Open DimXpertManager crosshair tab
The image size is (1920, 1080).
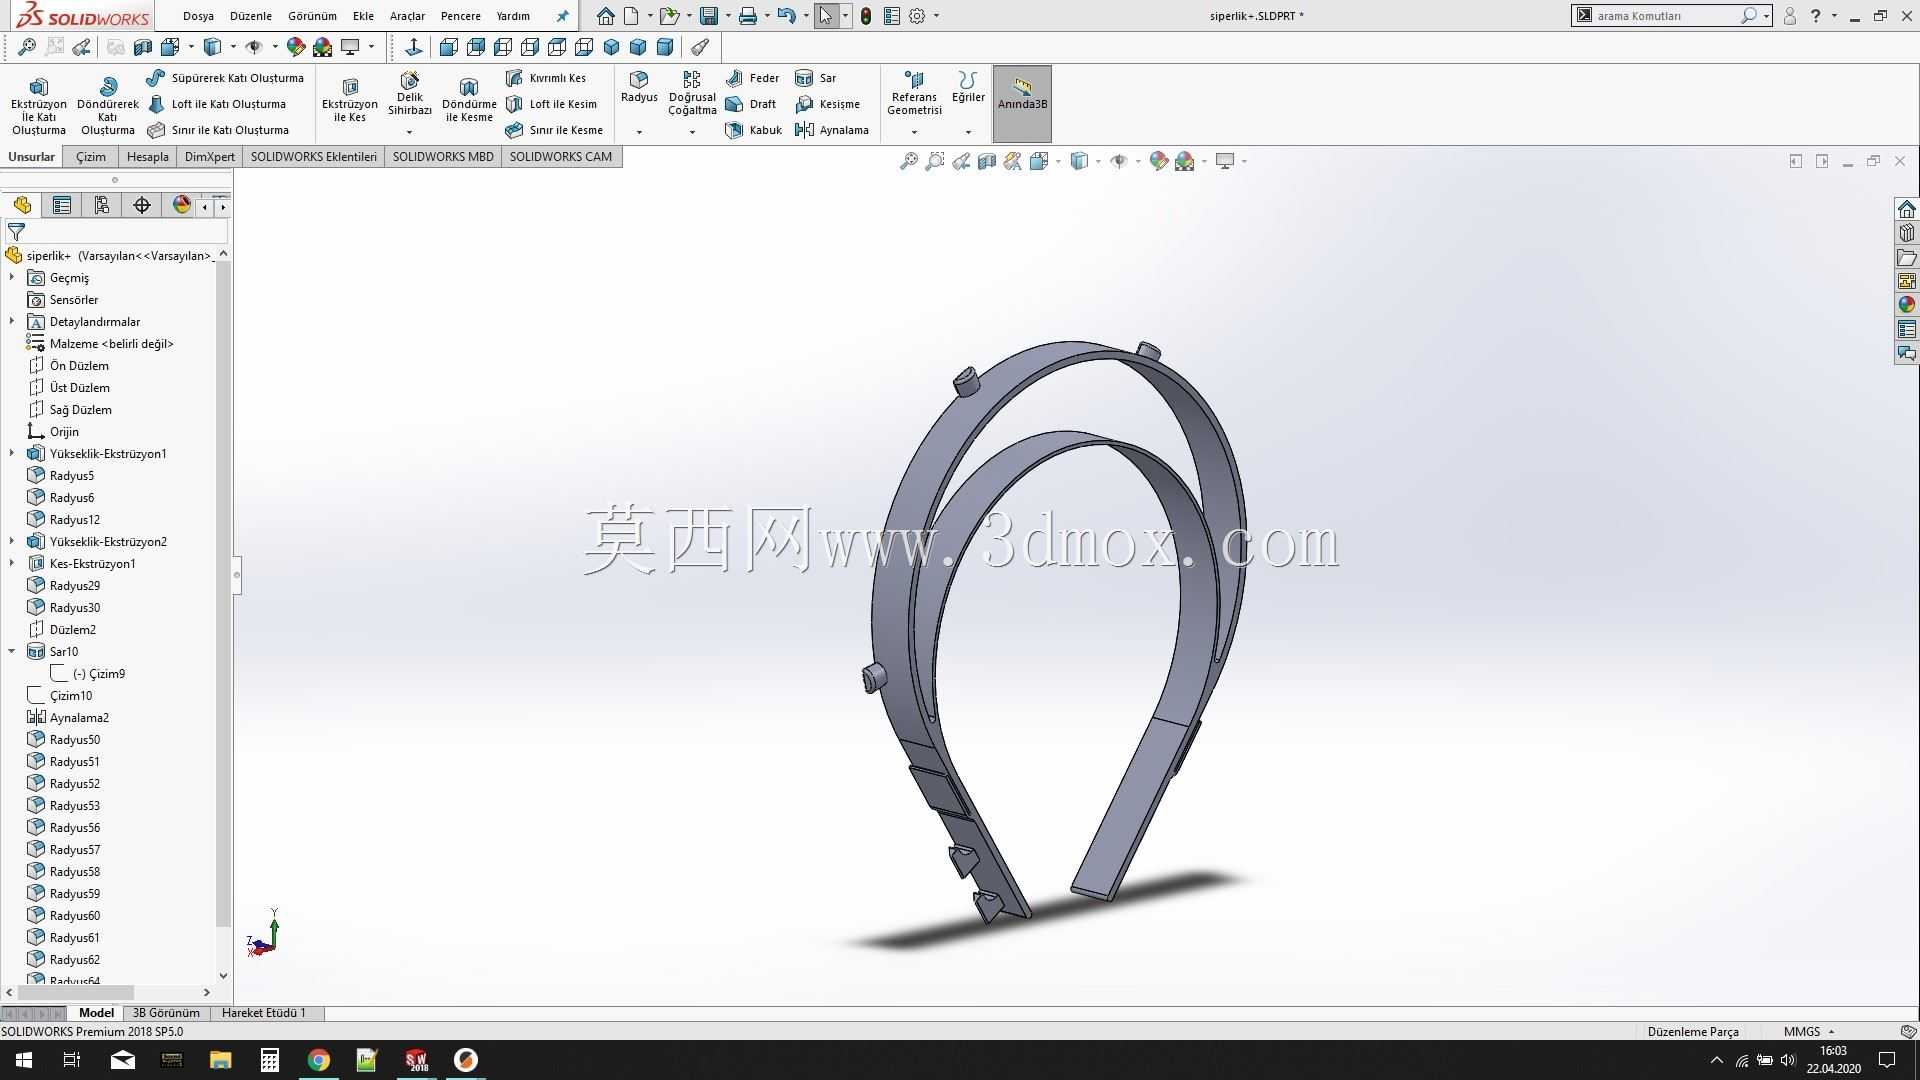(142, 205)
